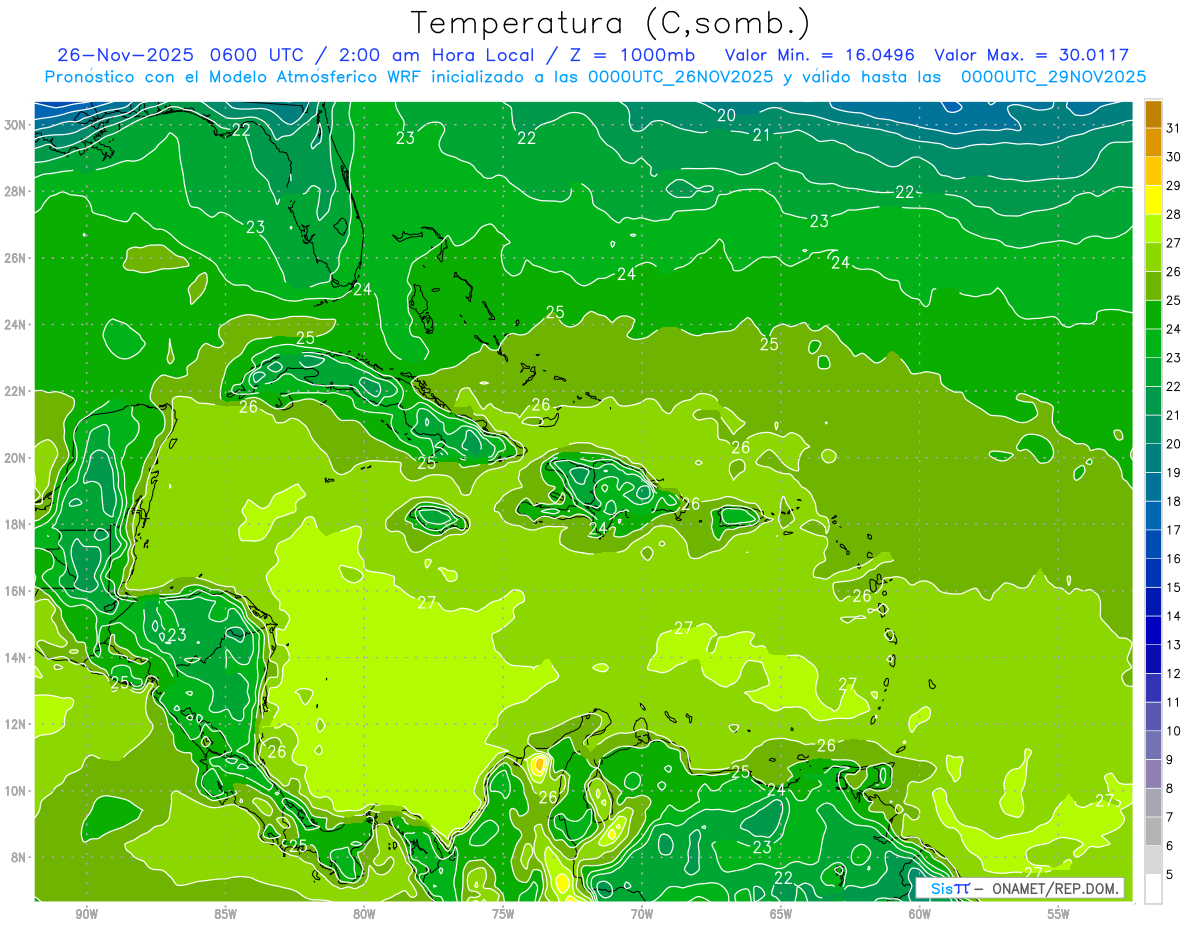Click the 65W longitude axis label
1200x927 pixels.
click(781, 914)
